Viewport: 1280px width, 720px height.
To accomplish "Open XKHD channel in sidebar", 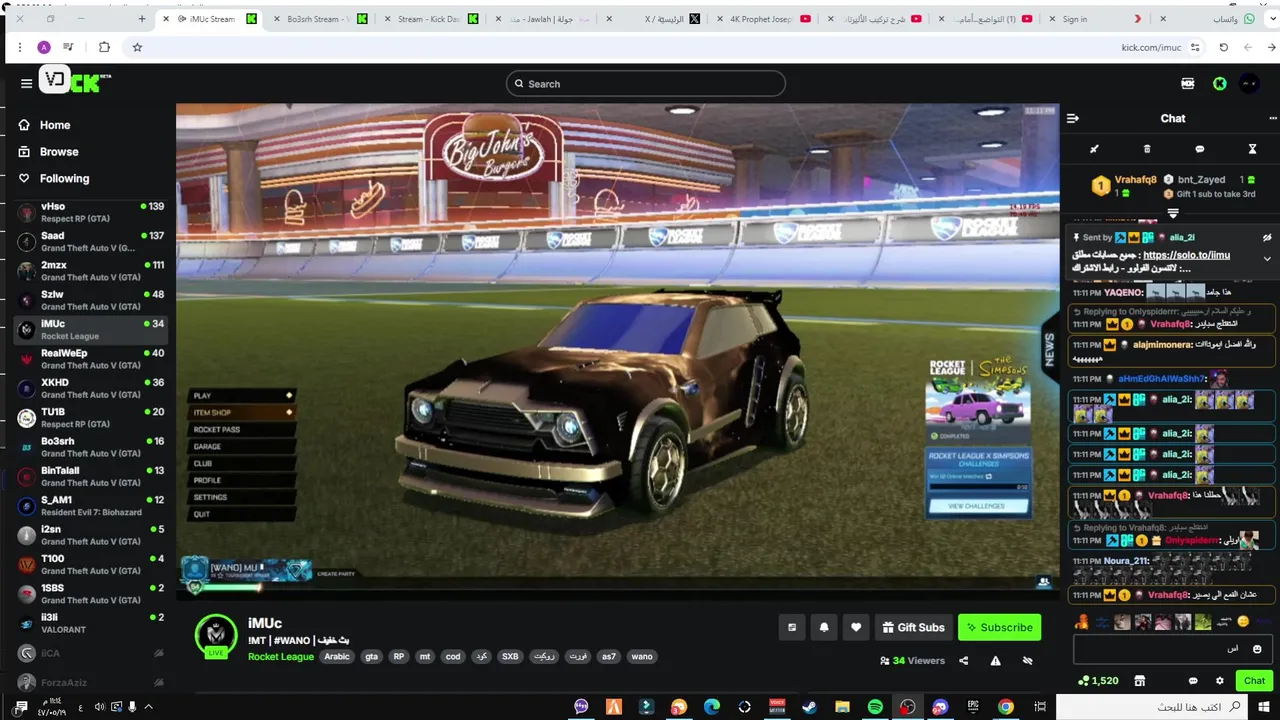I will tap(90, 388).
